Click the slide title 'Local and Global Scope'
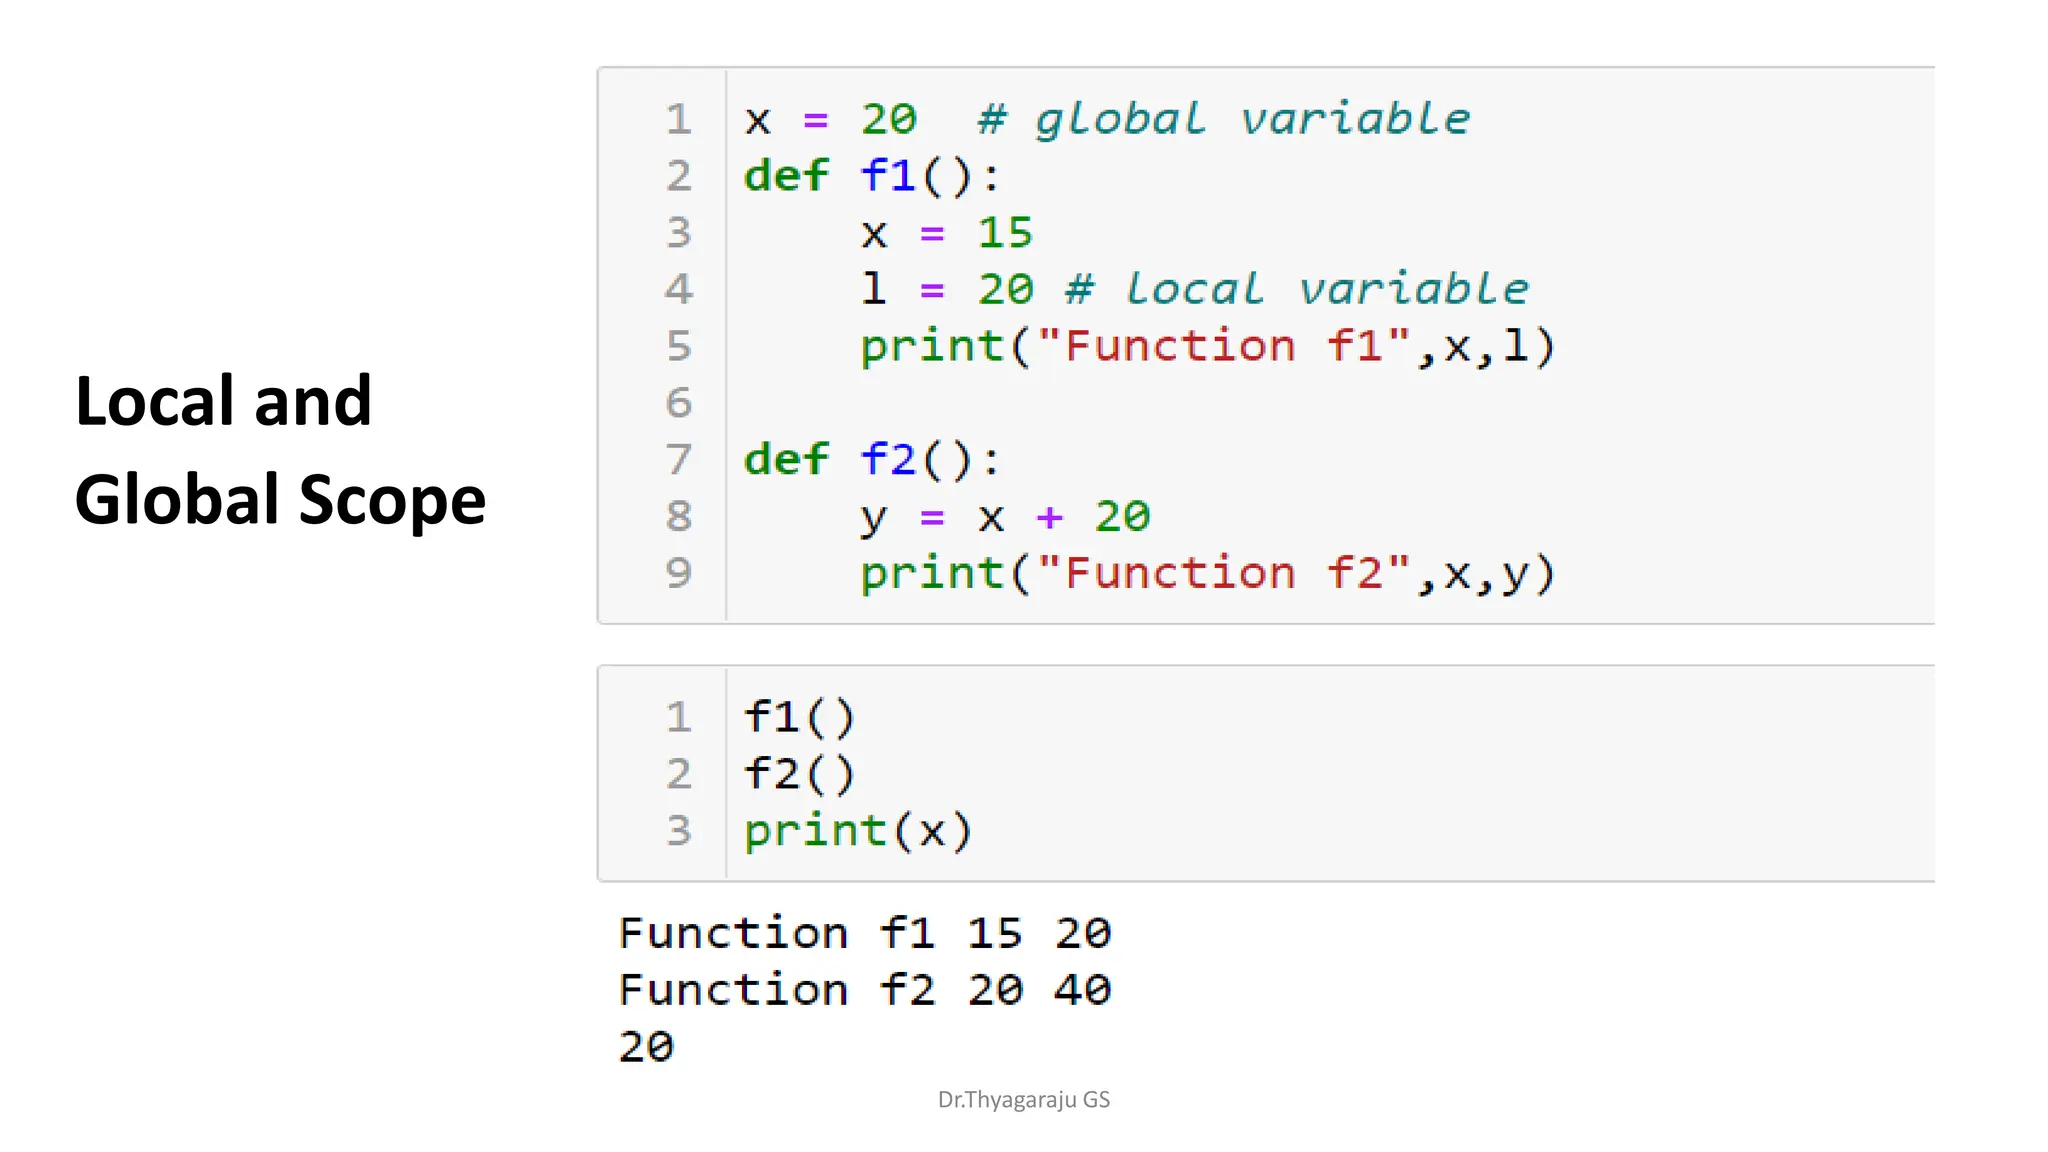2048x1152 pixels. (280, 450)
